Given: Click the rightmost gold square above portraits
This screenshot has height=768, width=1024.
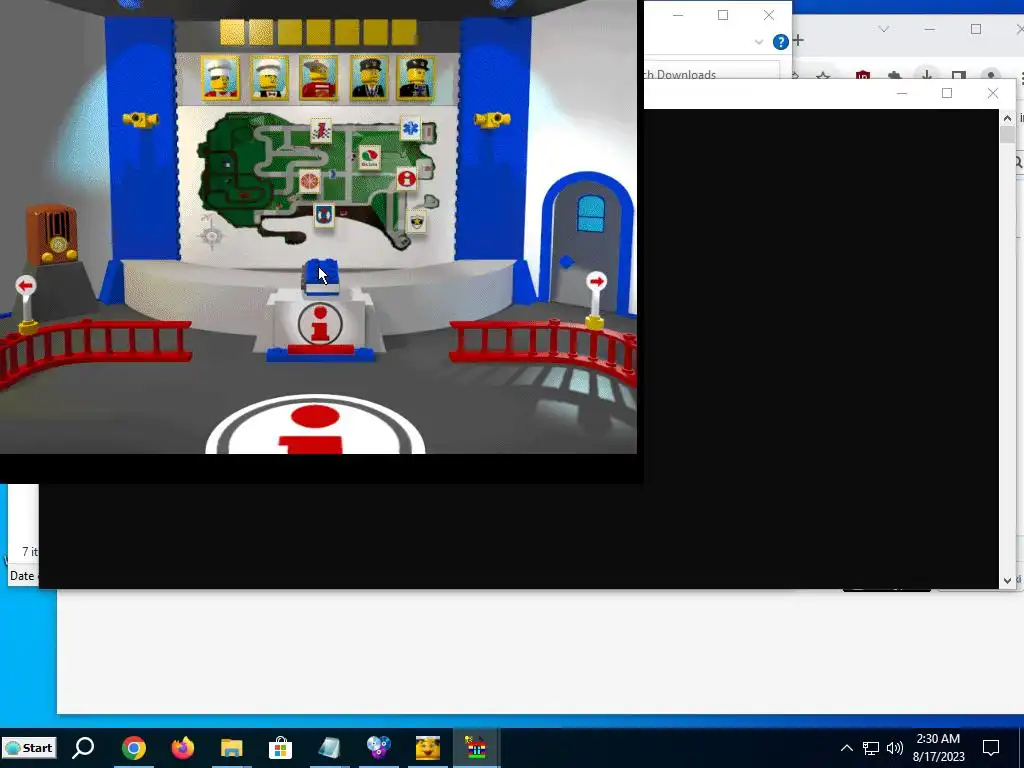Looking at the screenshot, I should [405, 32].
